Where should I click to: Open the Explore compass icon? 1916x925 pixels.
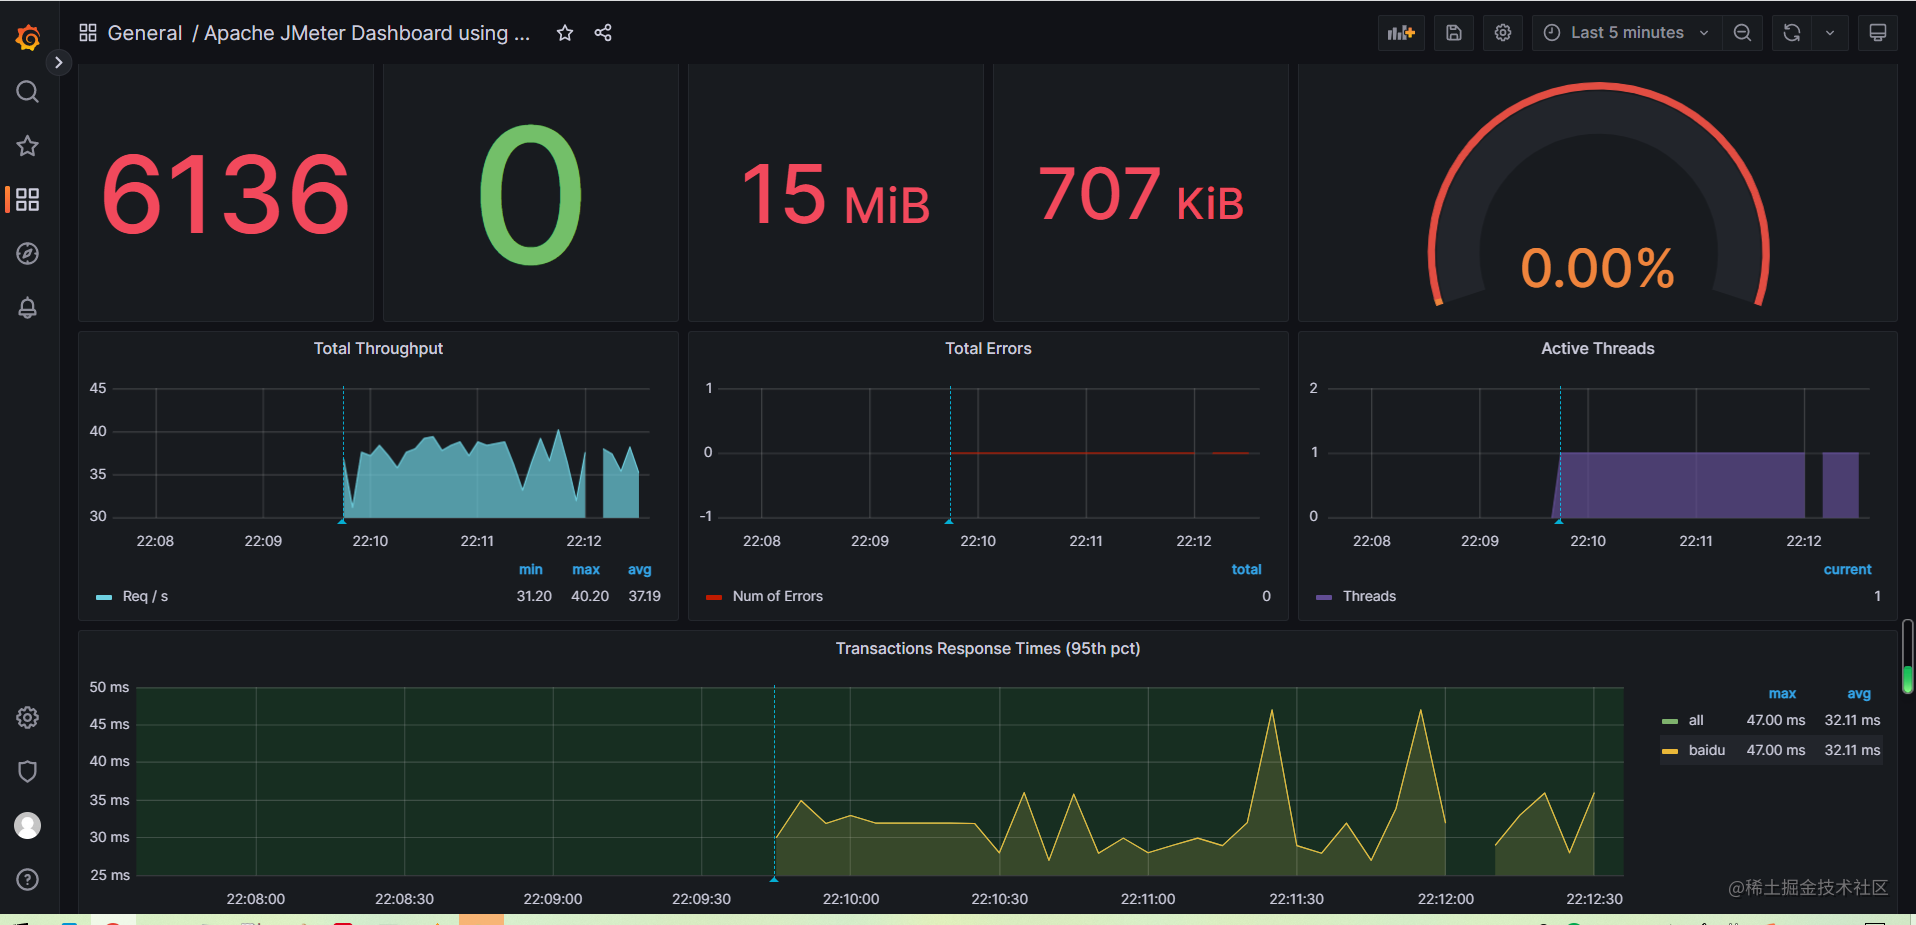point(27,253)
